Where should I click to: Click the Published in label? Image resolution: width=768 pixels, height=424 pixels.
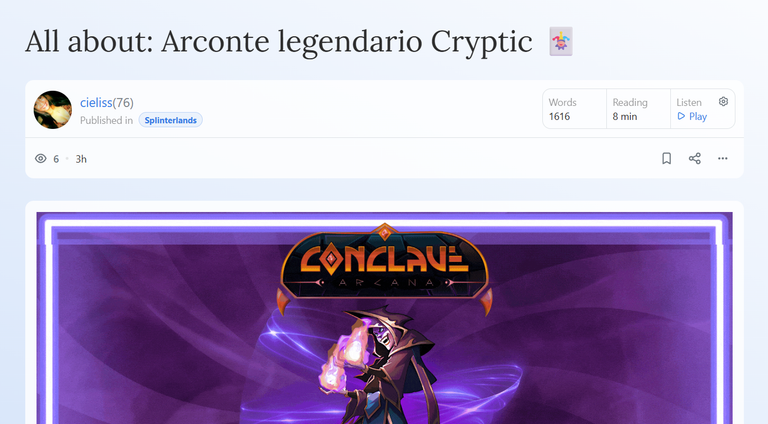click(x=106, y=120)
